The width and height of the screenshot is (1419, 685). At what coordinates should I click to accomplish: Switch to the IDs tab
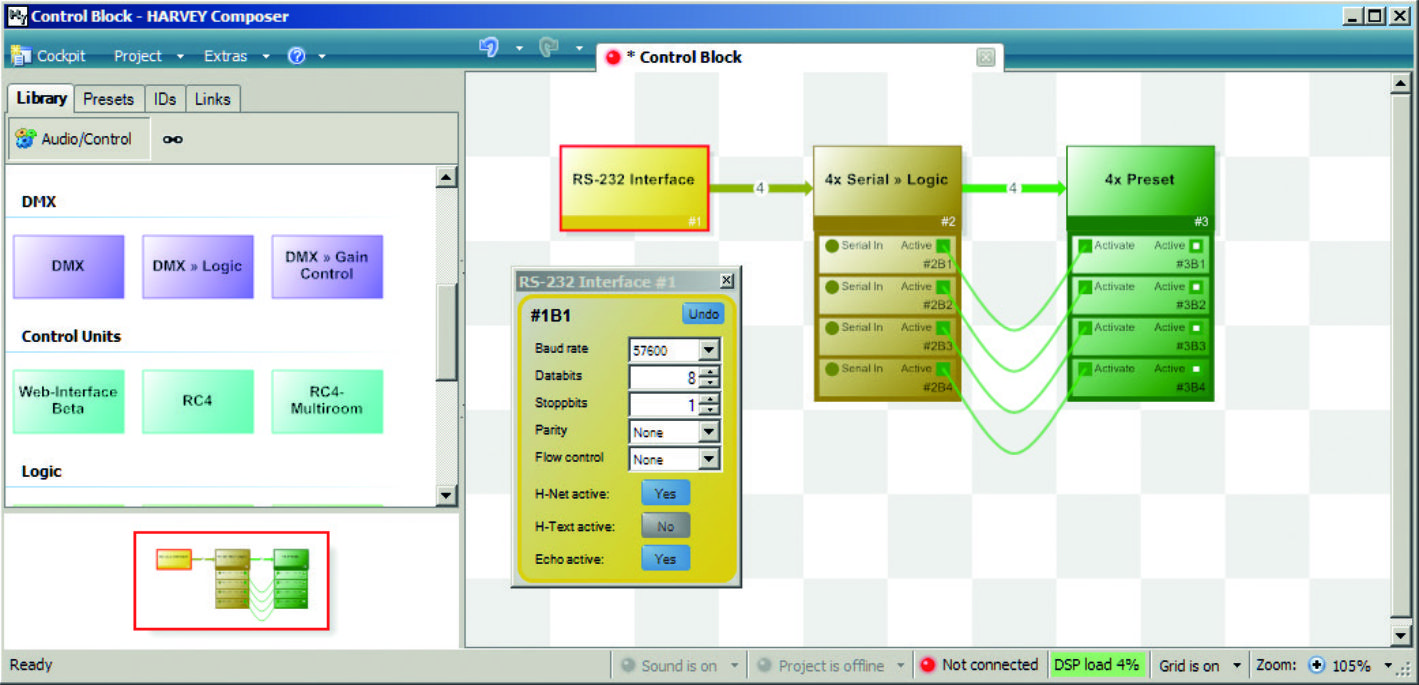[x=165, y=99]
